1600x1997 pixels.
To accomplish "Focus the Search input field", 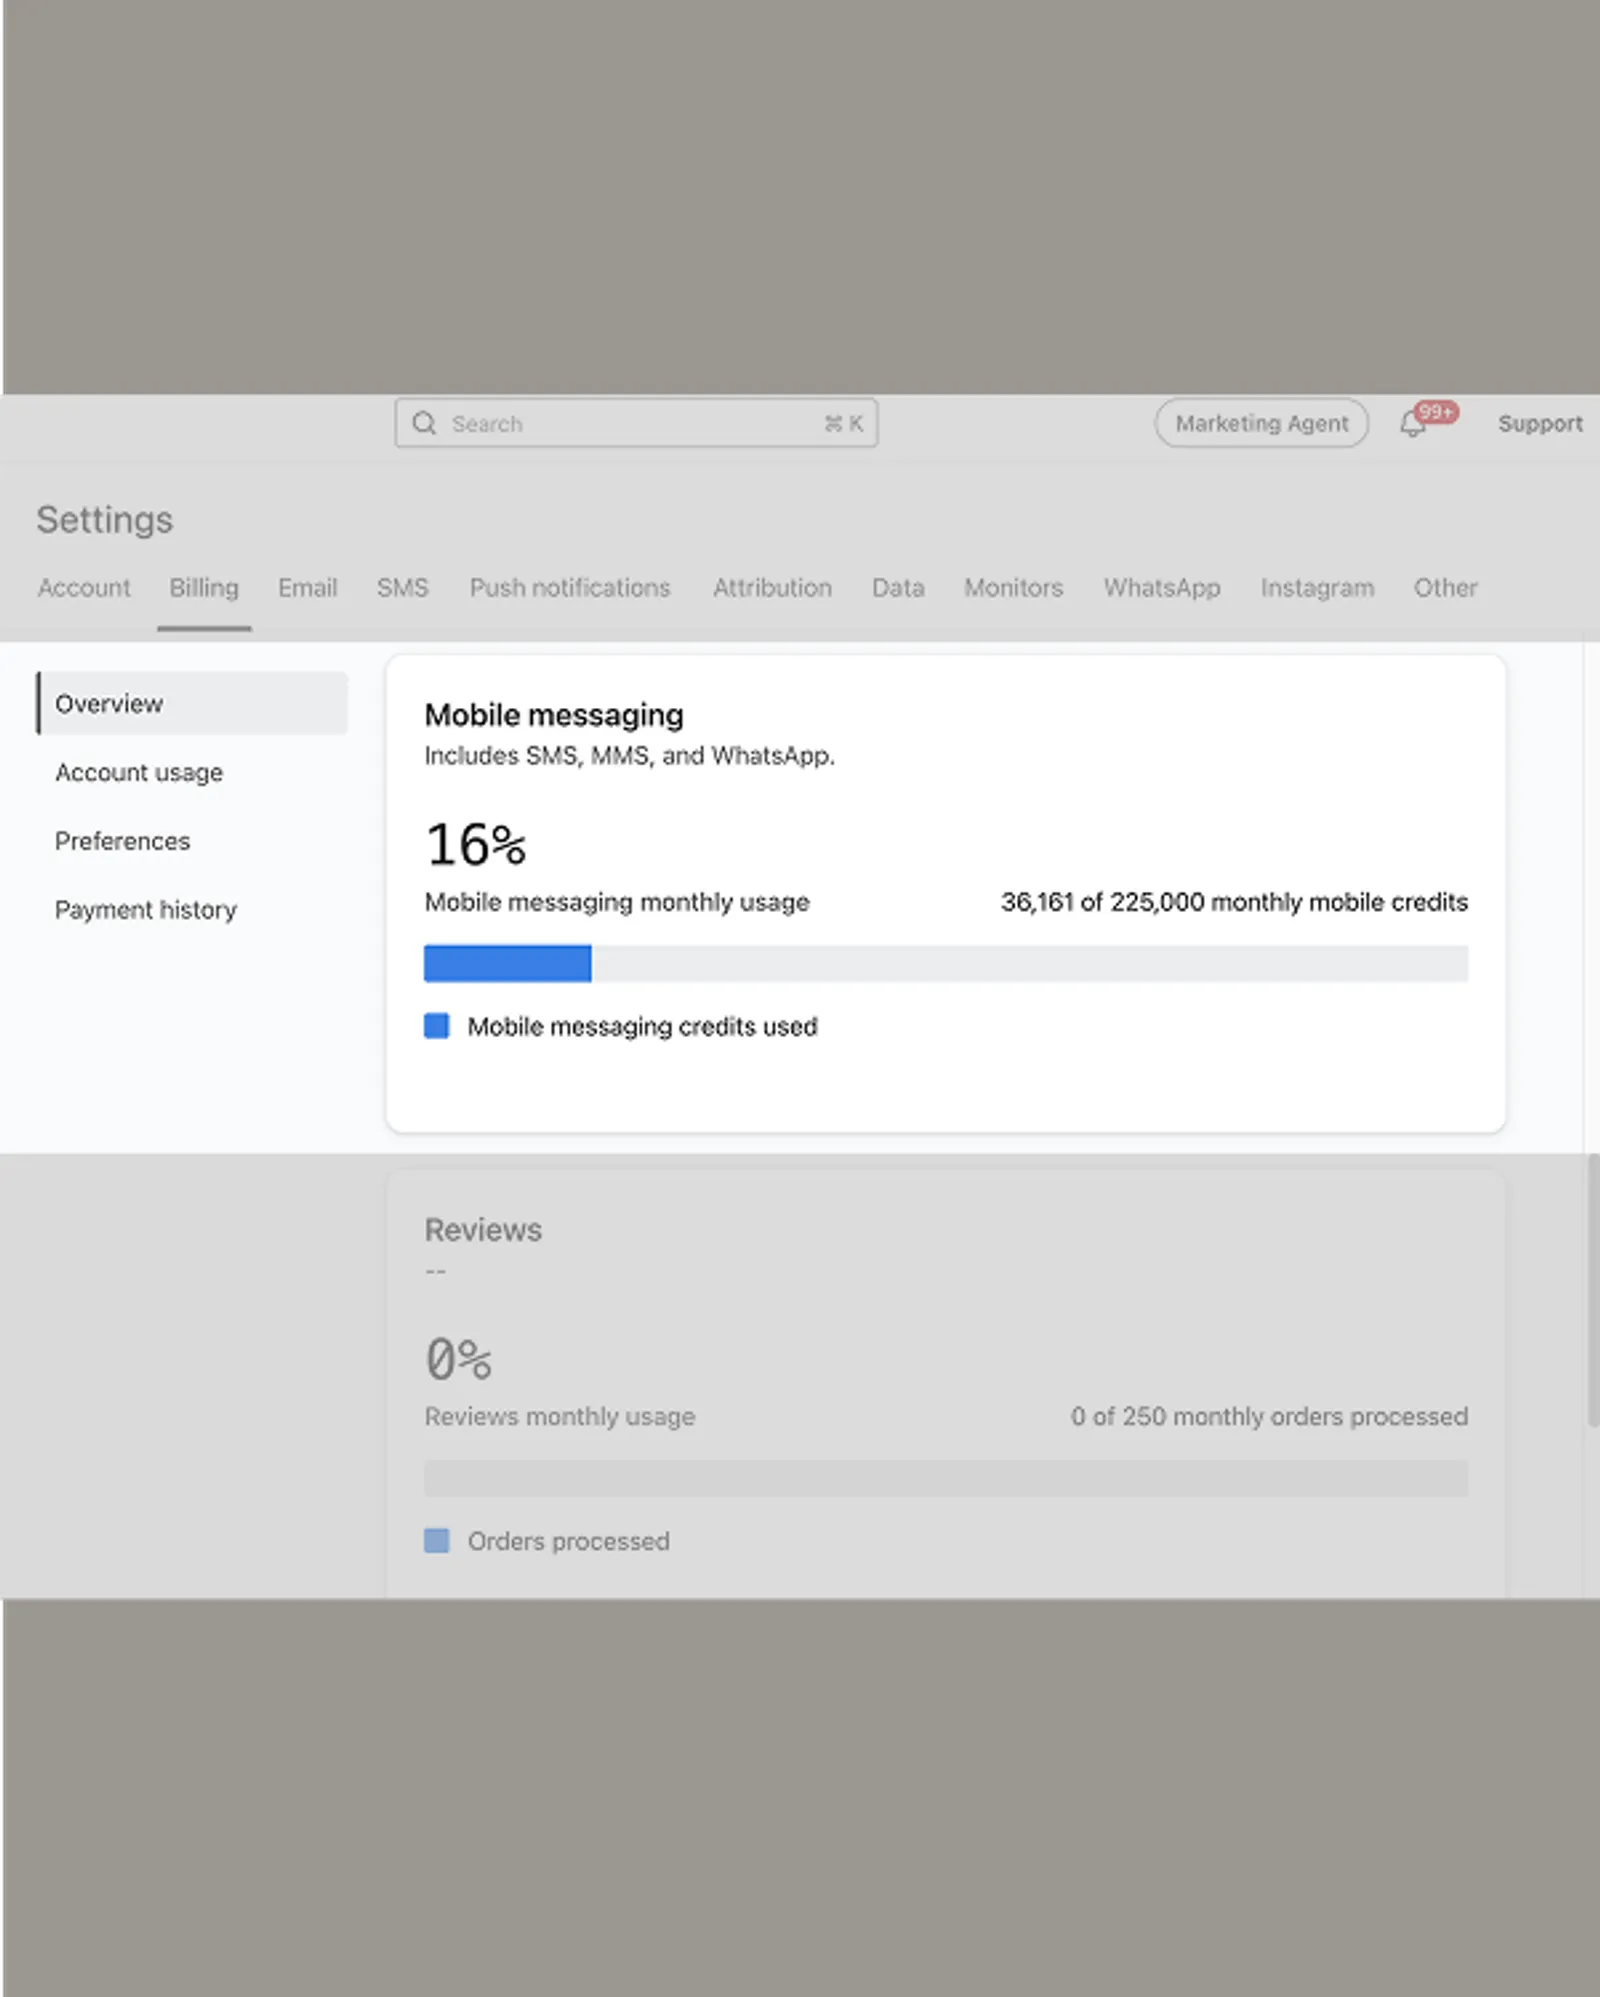I will click(636, 423).
